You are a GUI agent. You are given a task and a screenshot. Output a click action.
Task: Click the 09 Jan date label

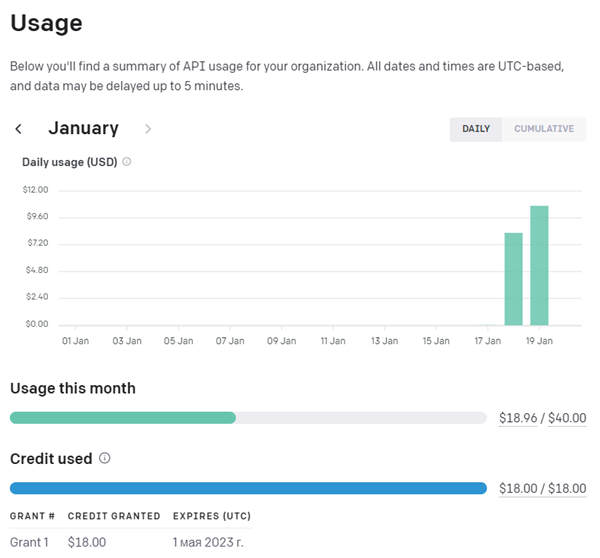point(282,341)
